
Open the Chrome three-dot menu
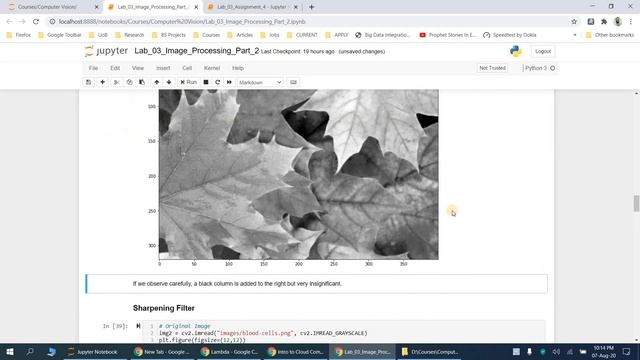pyautogui.click(x=631, y=22)
